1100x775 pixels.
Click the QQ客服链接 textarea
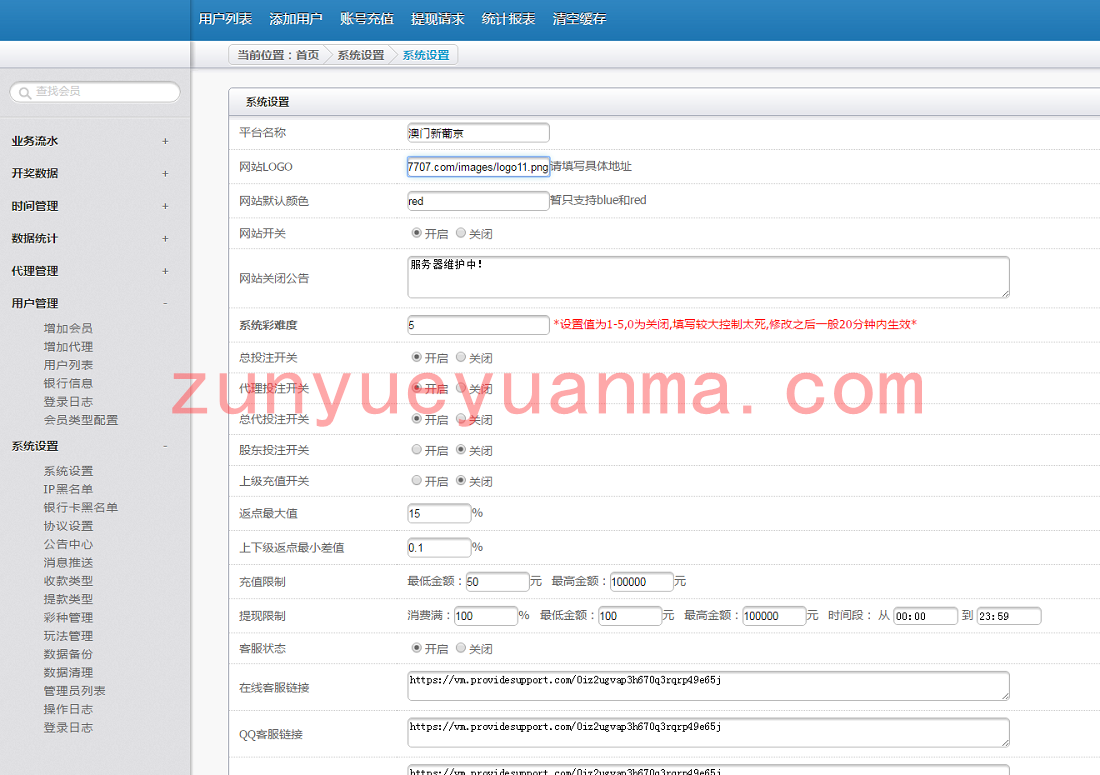coord(708,732)
